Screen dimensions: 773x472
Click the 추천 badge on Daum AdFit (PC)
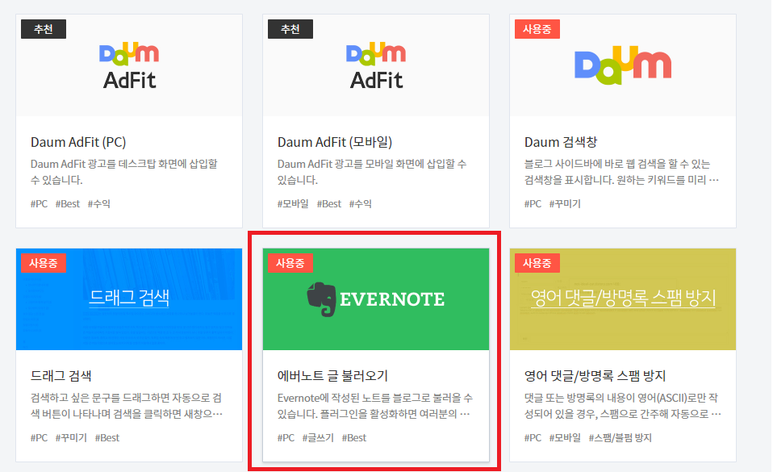tap(43, 29)
